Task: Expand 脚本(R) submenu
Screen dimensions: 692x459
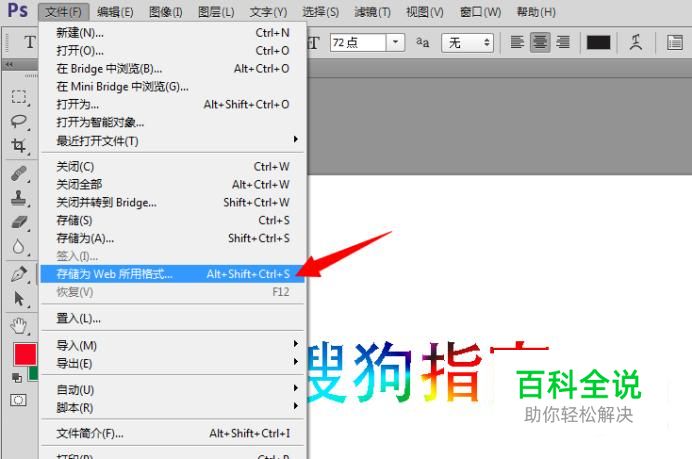Action: (x=172, y=407)
